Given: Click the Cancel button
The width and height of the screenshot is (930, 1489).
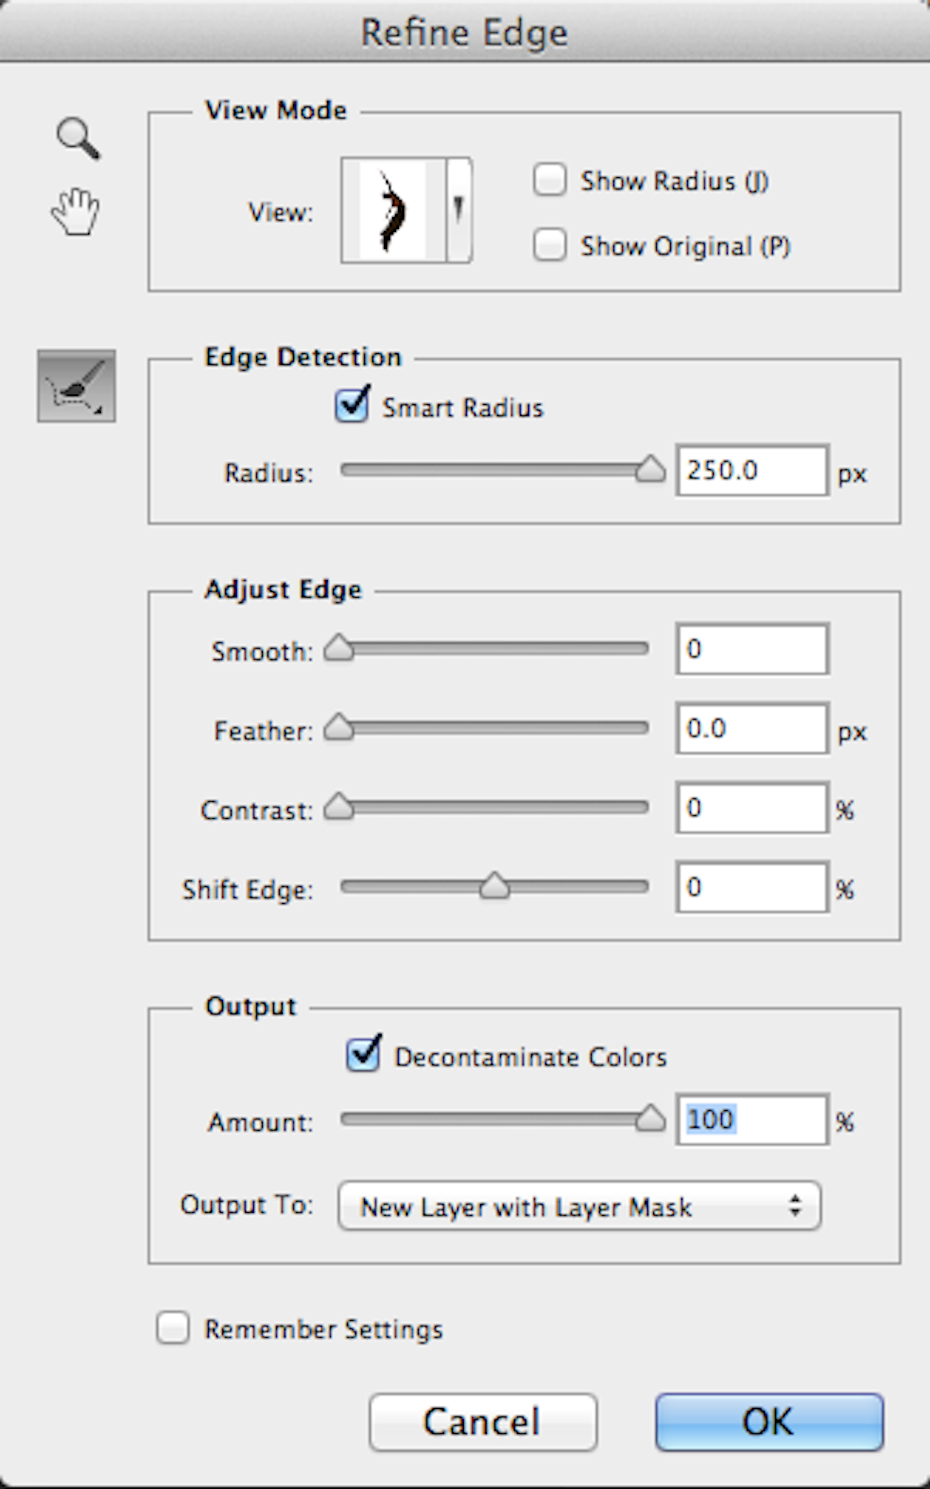Looking at the screenshot, I should coord(483,1422).
